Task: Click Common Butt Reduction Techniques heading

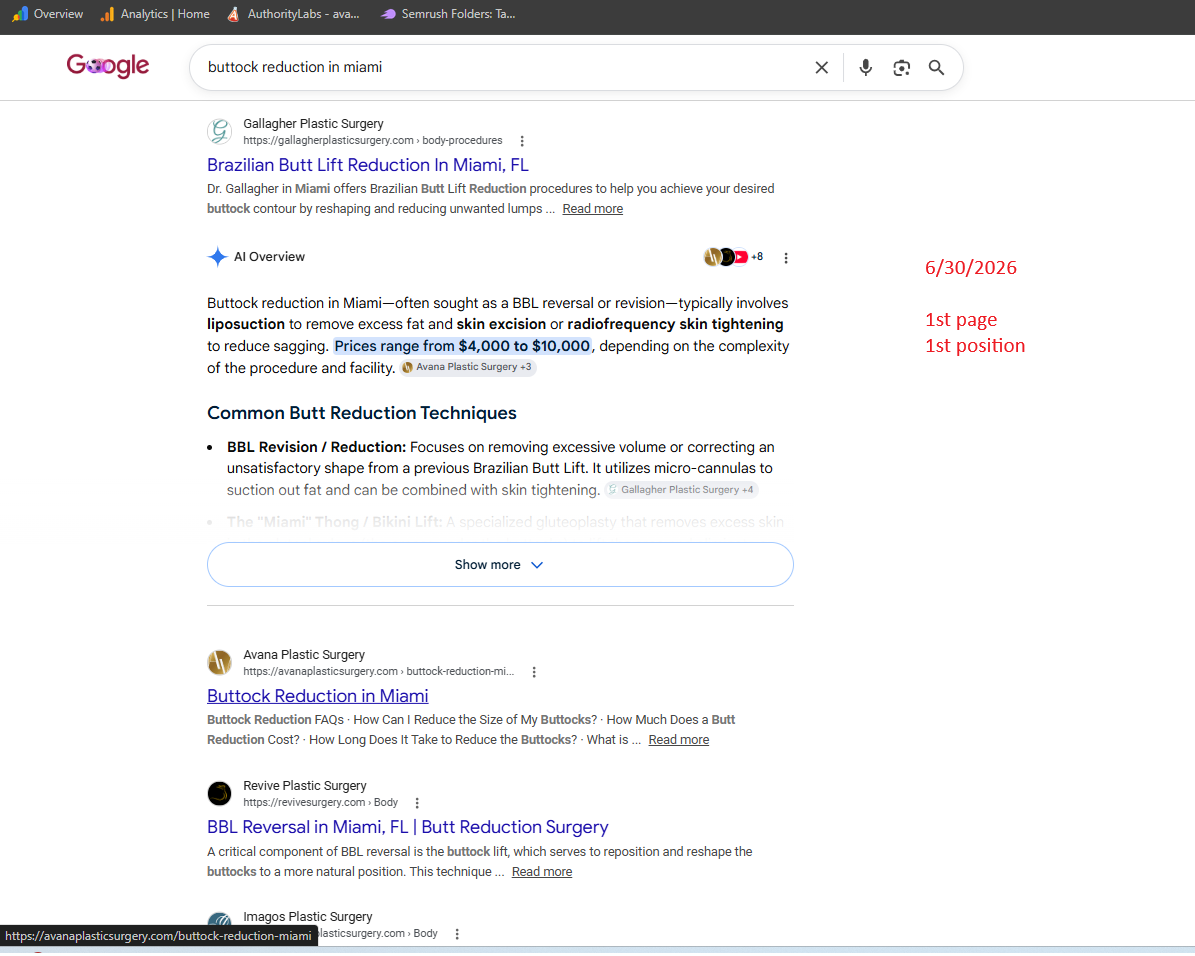Action: coord(361,413)
